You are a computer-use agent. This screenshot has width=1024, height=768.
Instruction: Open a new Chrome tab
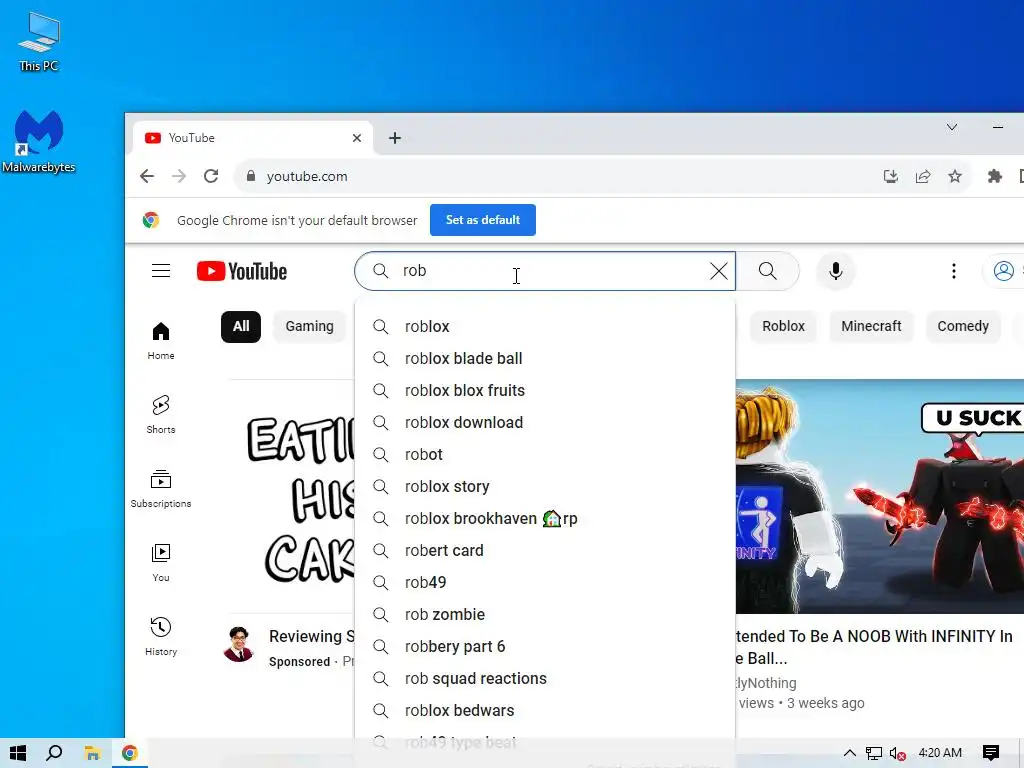click(394, 138)
